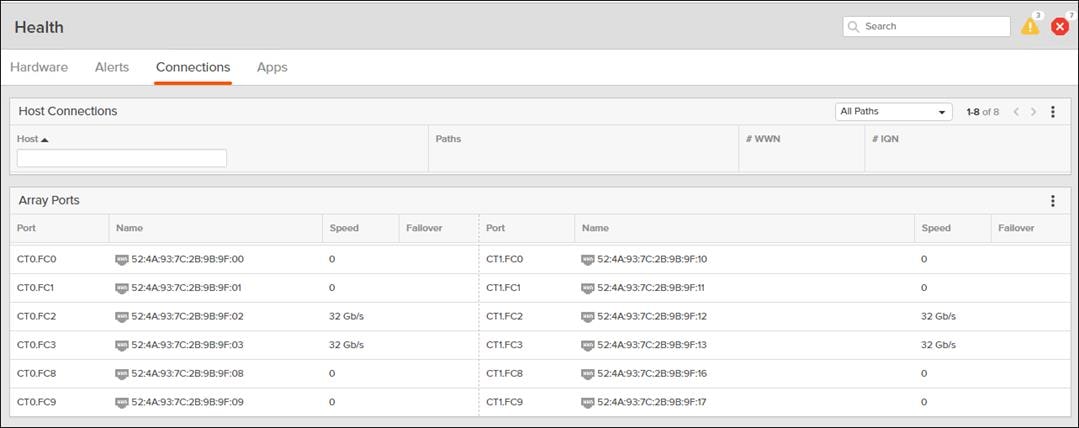Click port icon beside 52:4A:93:7C:2B:9B:9F:09
The width and height of the screenshot is (1079, 428).
[122, 402]
